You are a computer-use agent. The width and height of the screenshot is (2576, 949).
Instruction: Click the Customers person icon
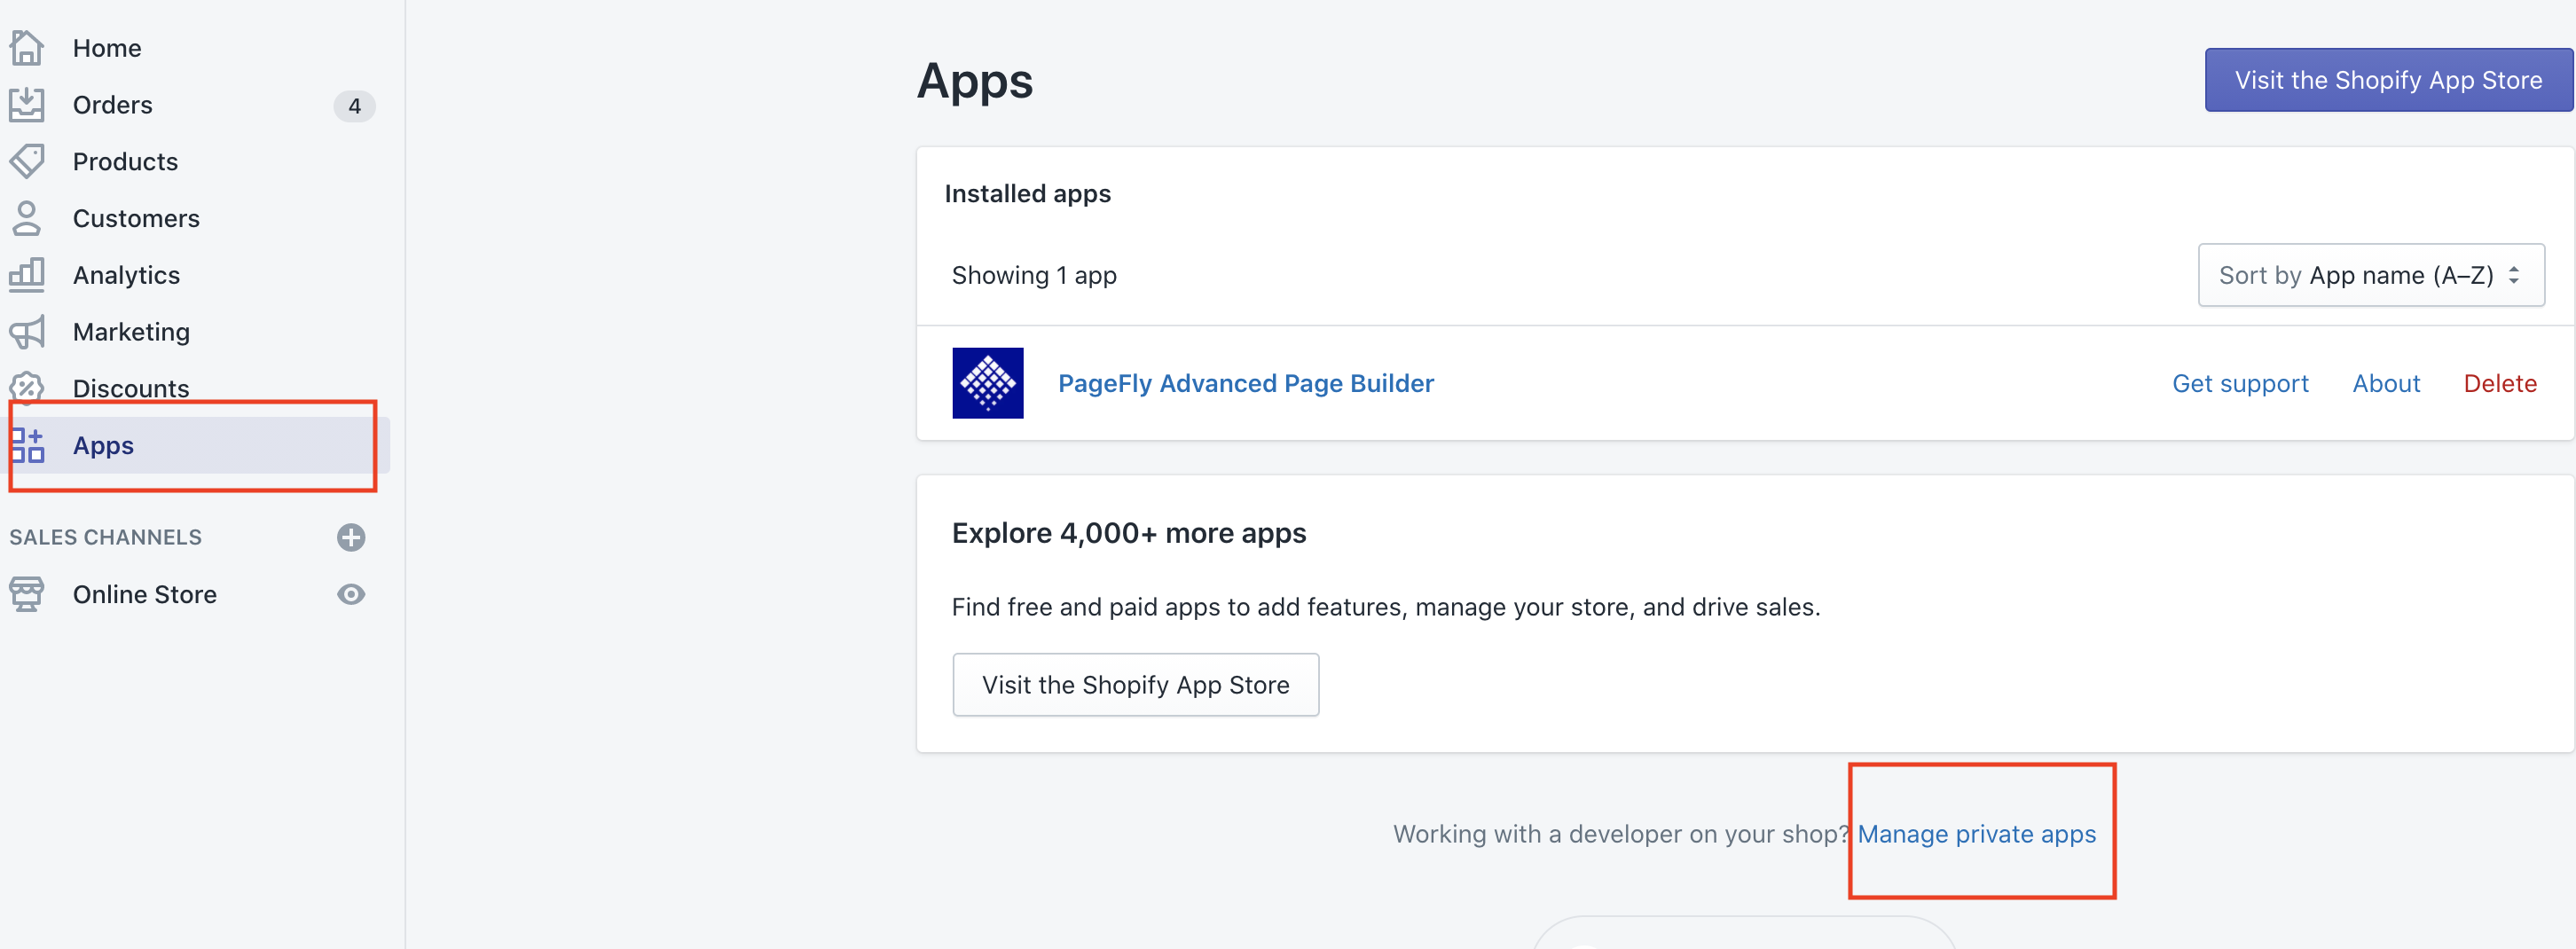click(x=27, y=218)
